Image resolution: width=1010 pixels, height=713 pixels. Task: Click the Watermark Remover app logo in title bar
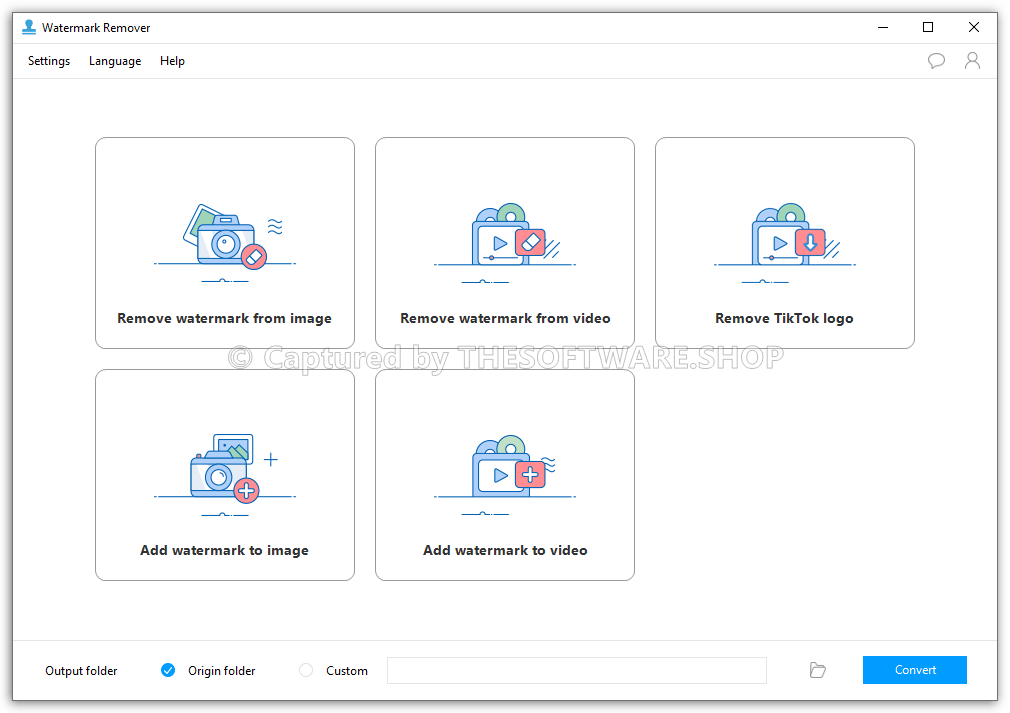click(x=29, y=27)
